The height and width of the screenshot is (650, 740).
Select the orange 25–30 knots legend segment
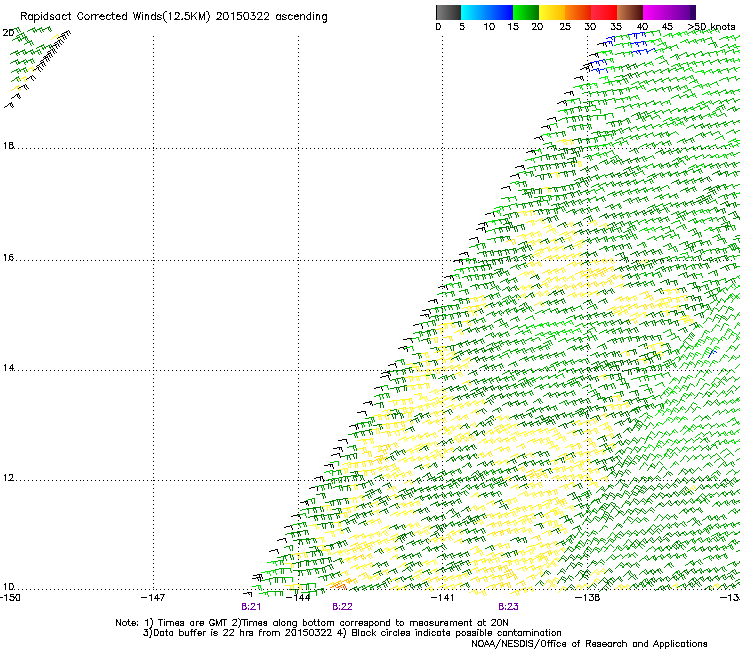point(578,12)
